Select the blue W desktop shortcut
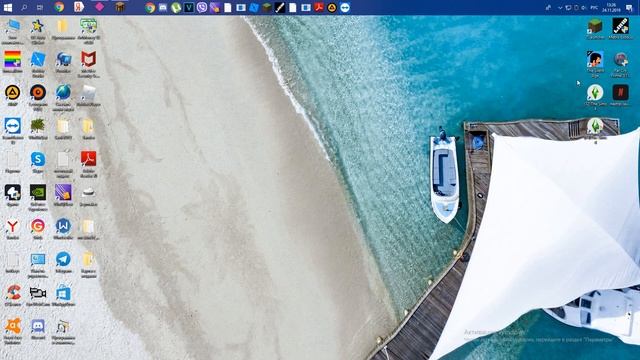The width and height of the screenshot is (640, 360). tap(63, 229)
